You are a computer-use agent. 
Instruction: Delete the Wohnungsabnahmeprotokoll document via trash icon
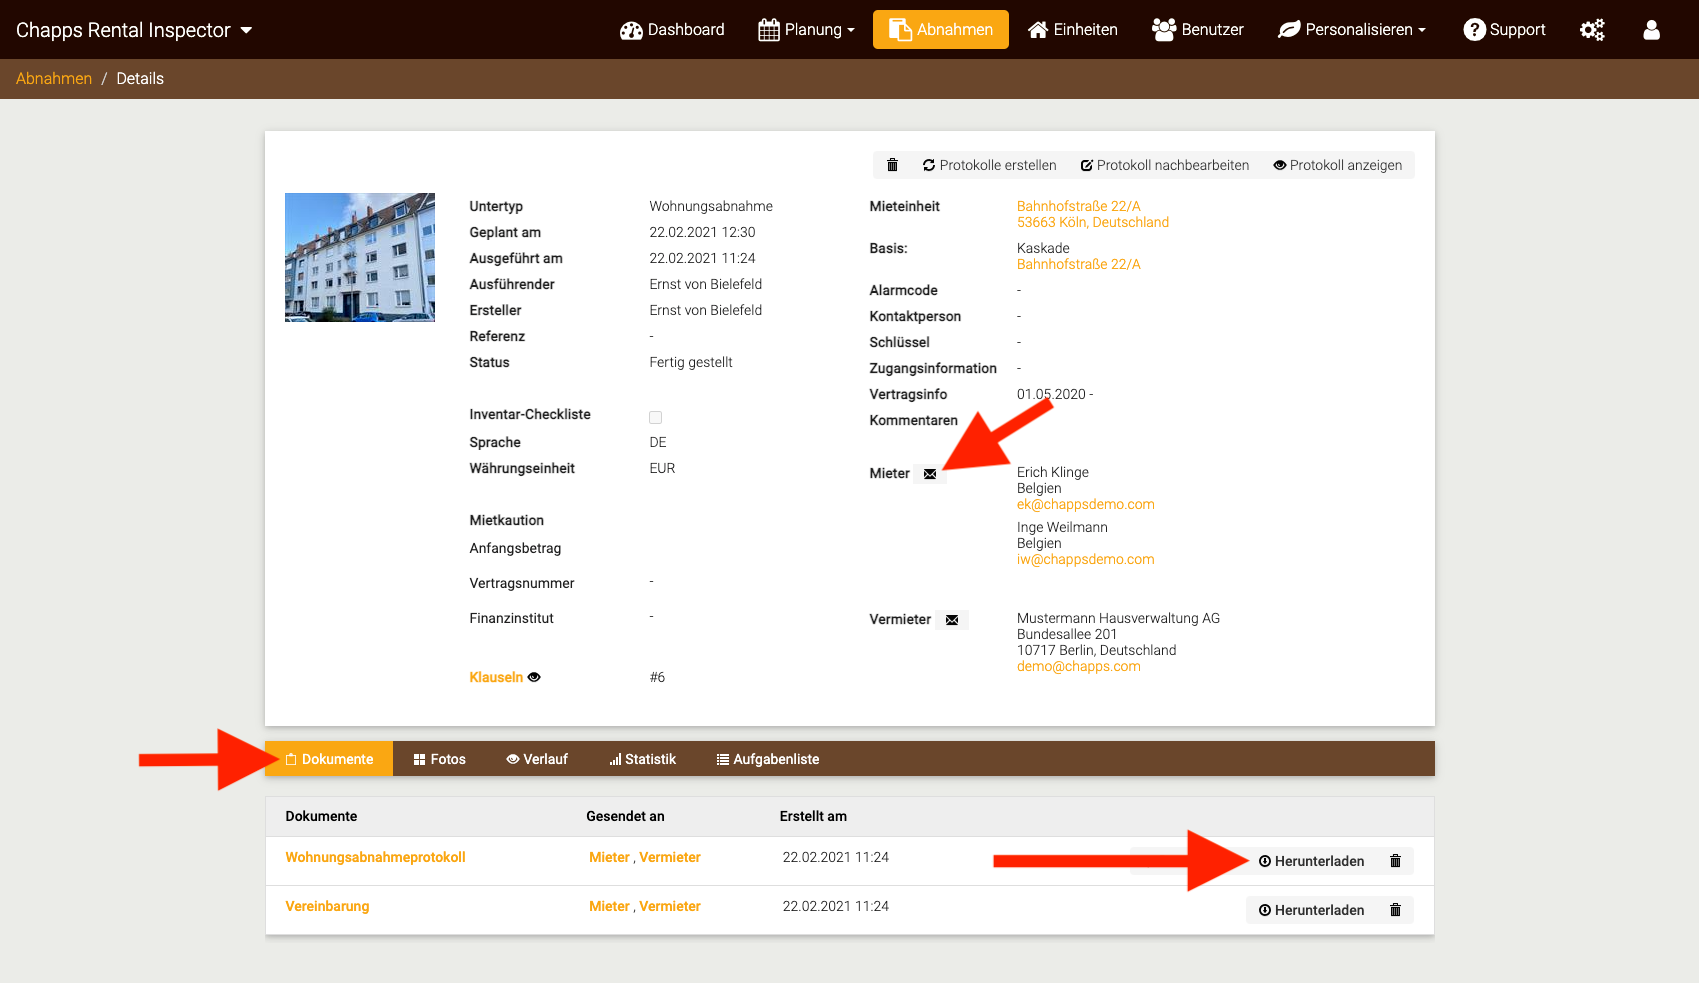pos(1395,861)
